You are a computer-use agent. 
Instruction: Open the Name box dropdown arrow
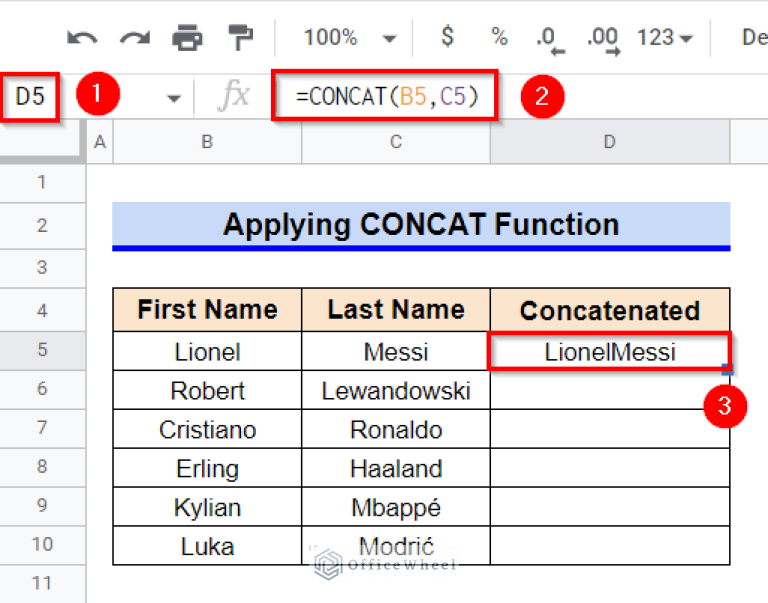[174, 97]
